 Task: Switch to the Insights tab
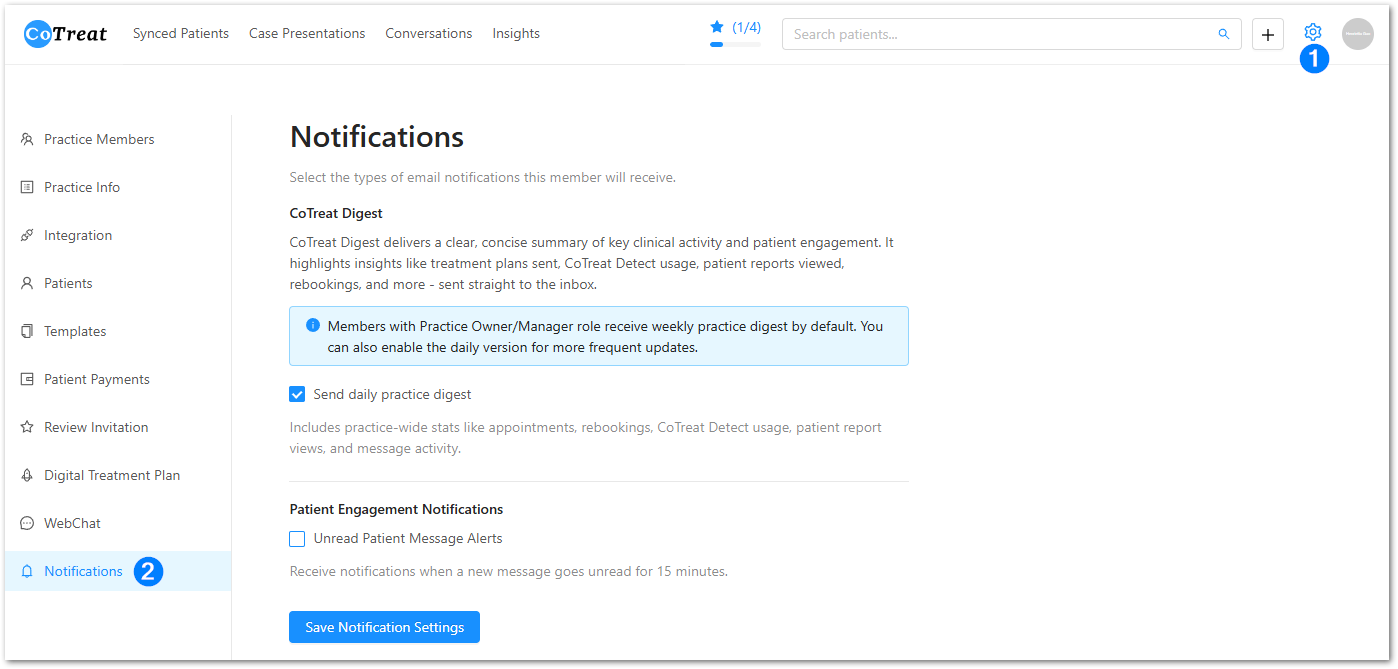[x=516, y=34]
